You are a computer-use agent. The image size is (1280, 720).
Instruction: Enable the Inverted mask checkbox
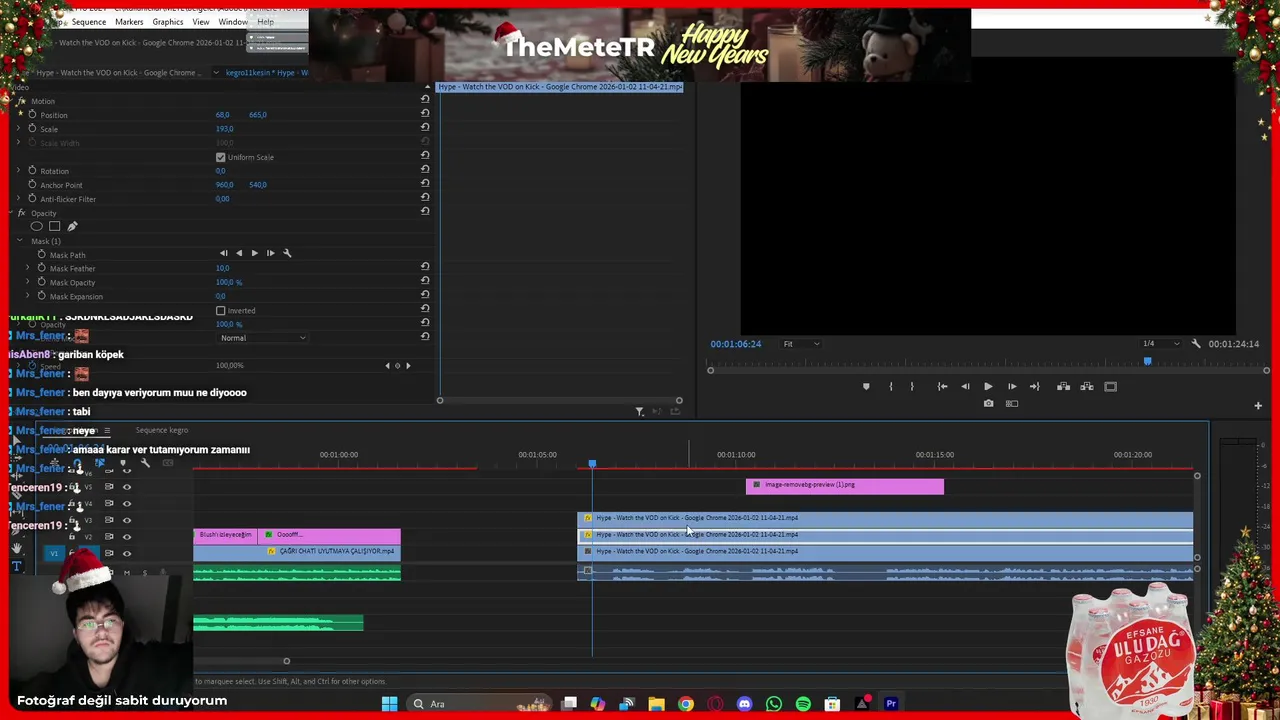[x=221, y=310]
